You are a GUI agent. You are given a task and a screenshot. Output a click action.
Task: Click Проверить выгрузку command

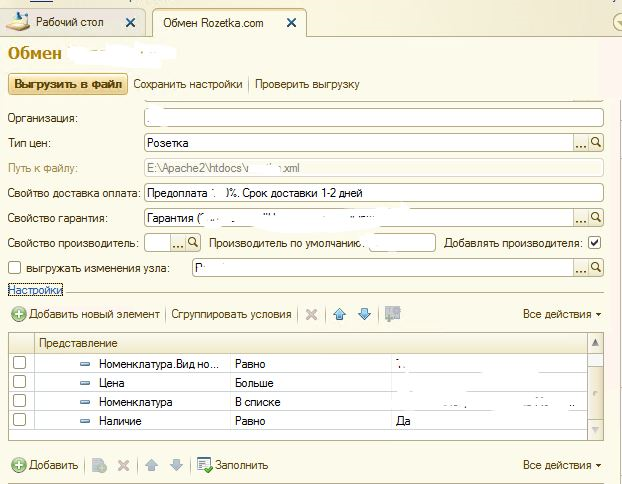(307, 84)
